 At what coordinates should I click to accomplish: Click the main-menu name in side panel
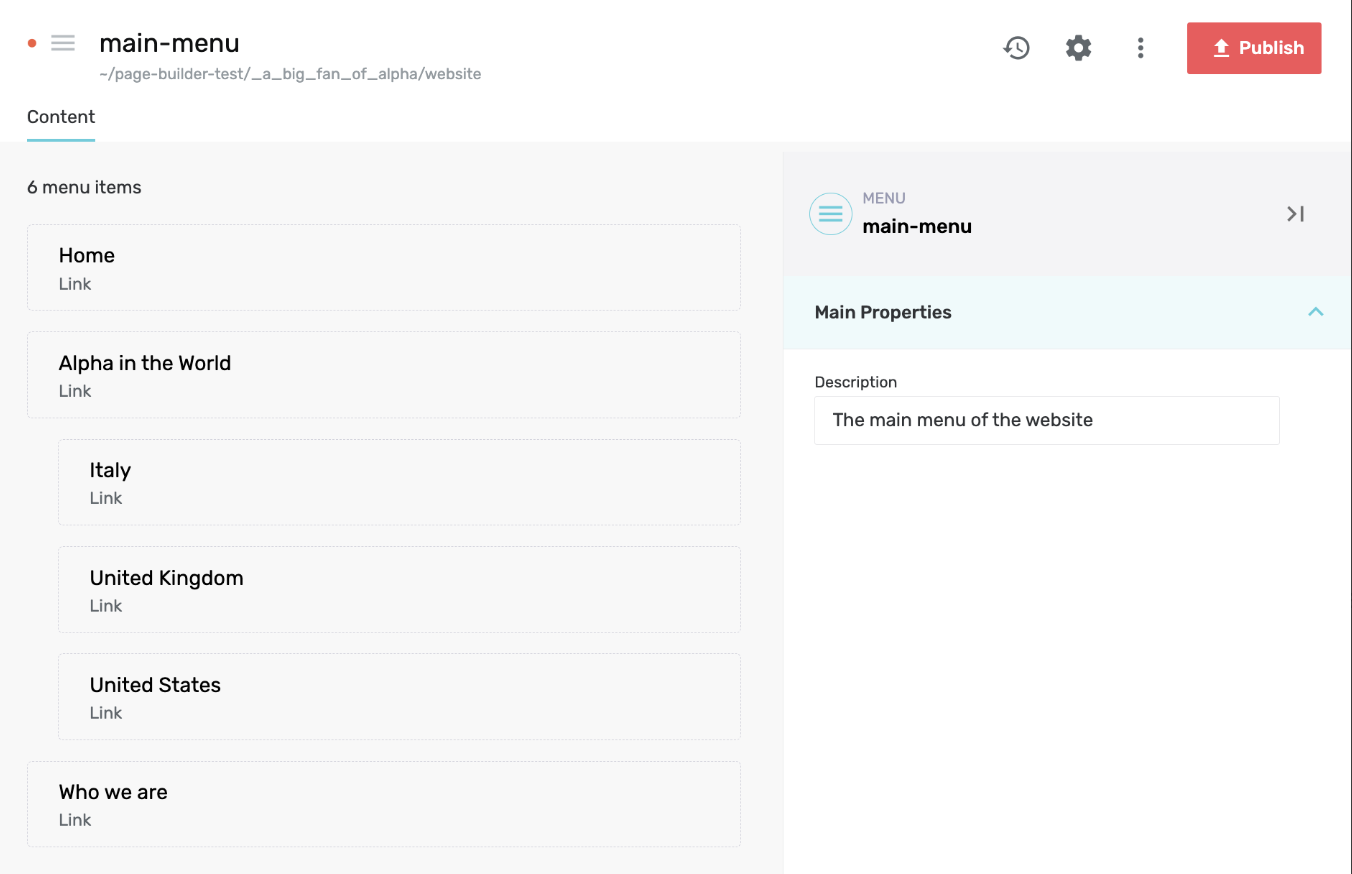coord(917,226)
